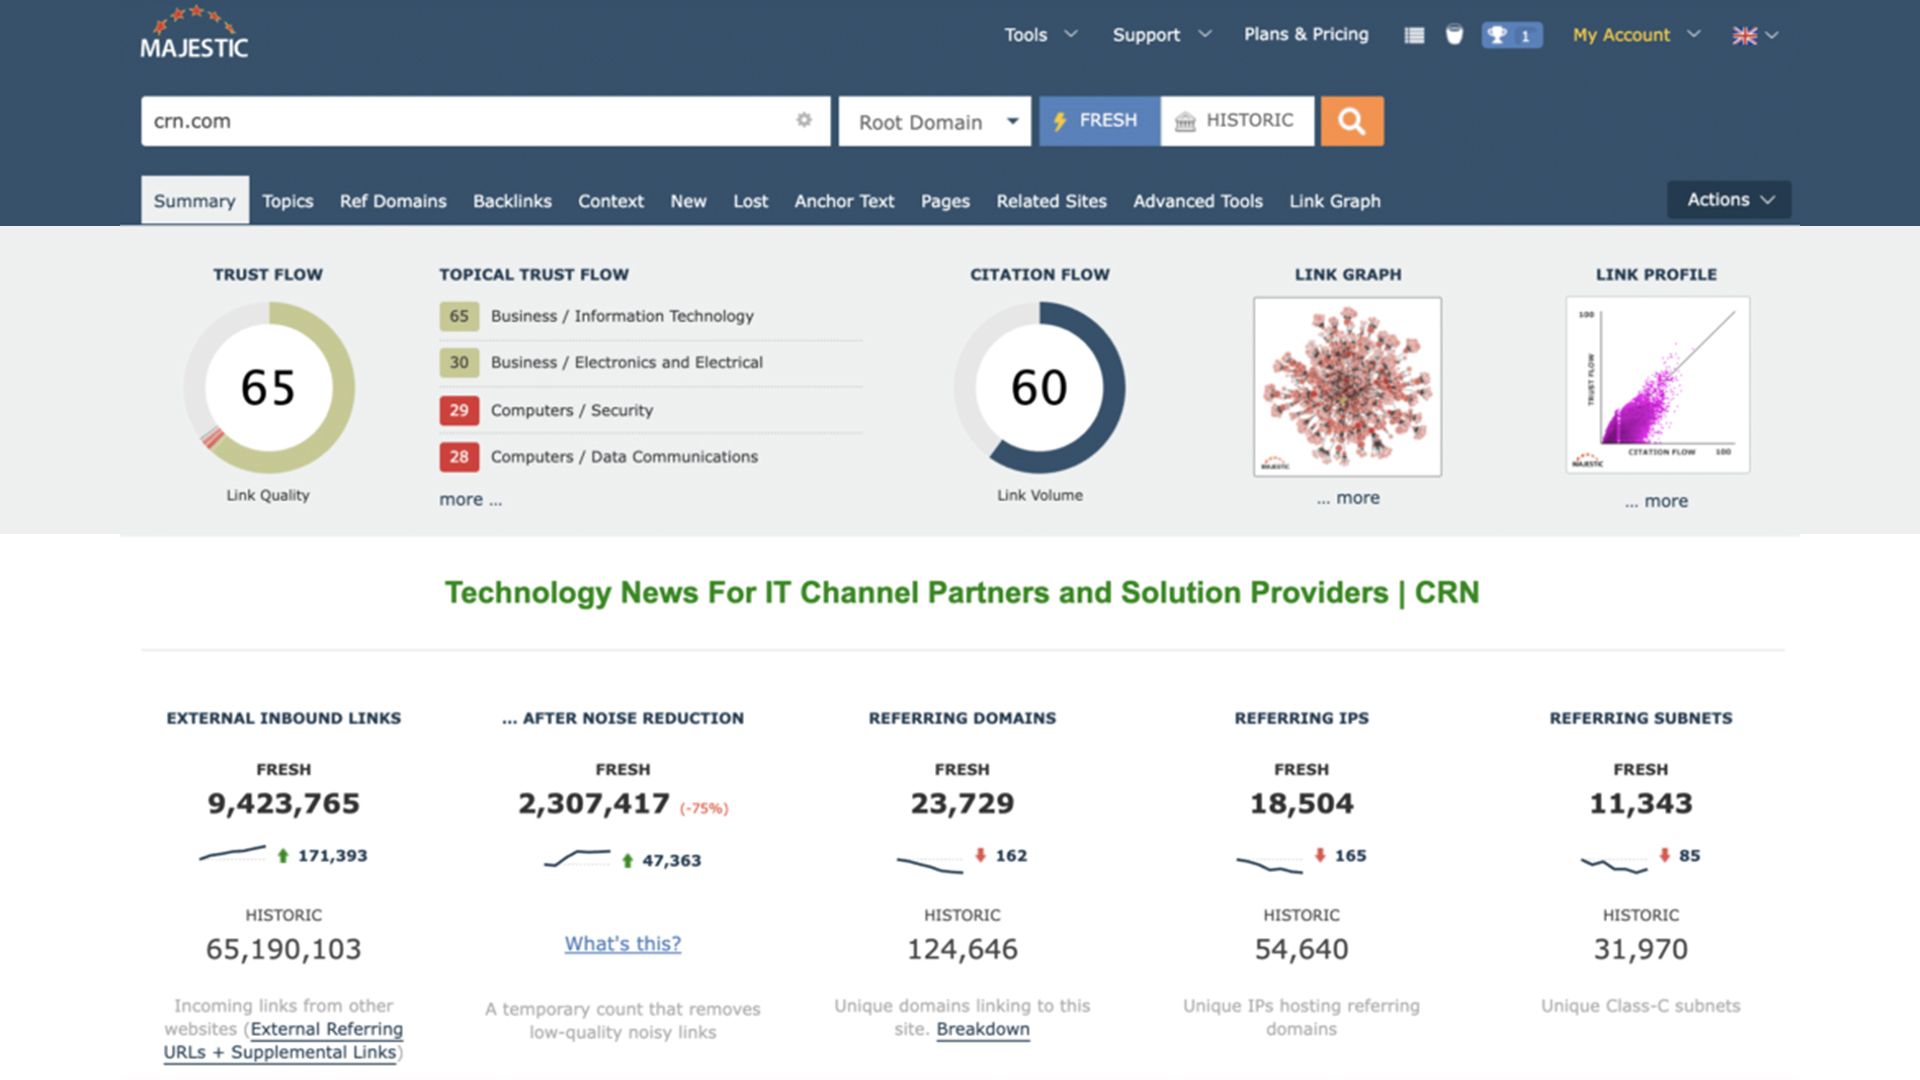
Task: Open the bucket icon in the header
Action: (1454, 34)
